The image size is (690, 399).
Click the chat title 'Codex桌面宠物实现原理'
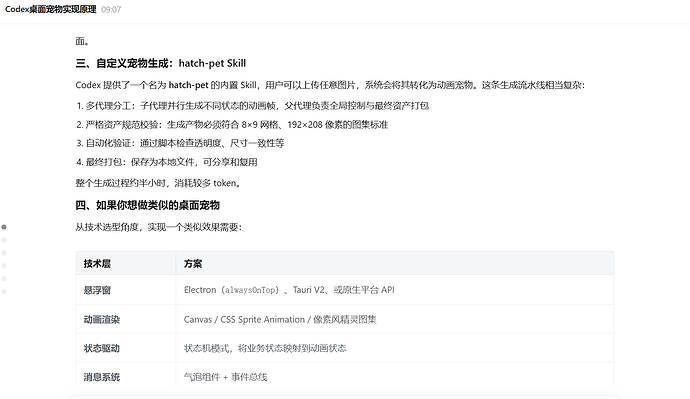pyautogui.click(x=51, y=9)
